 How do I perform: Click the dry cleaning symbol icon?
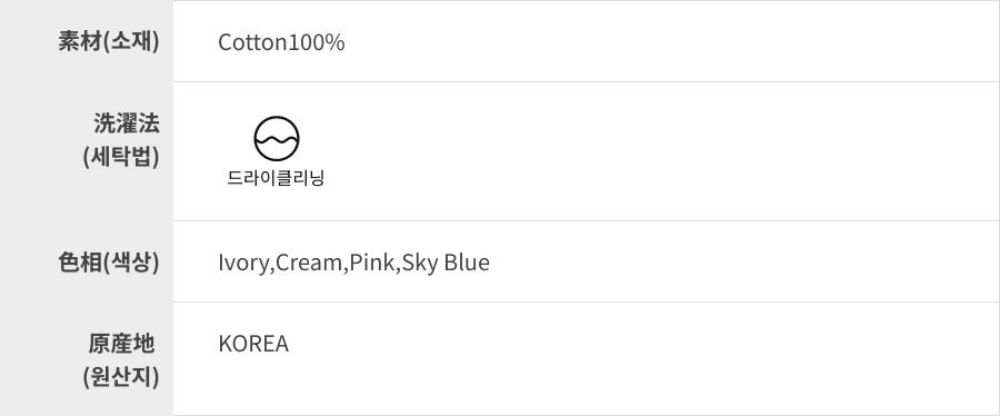(x=277, y=139)
